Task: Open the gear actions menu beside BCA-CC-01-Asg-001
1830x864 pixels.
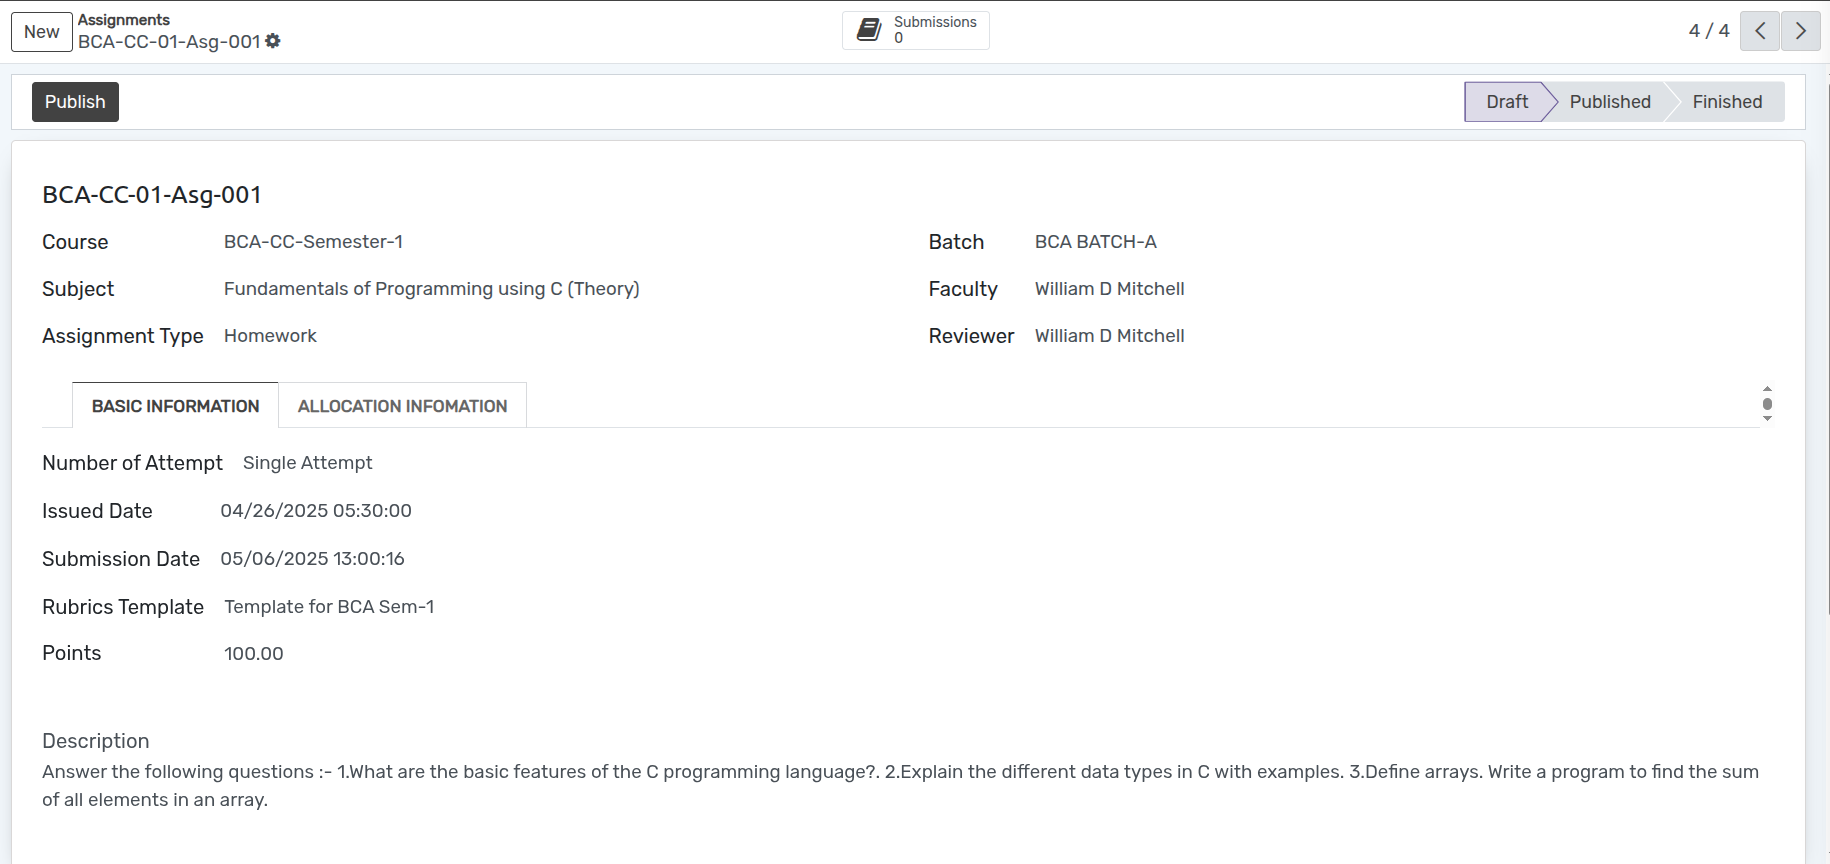Action: pyautogui.click(x=273, y=41)
